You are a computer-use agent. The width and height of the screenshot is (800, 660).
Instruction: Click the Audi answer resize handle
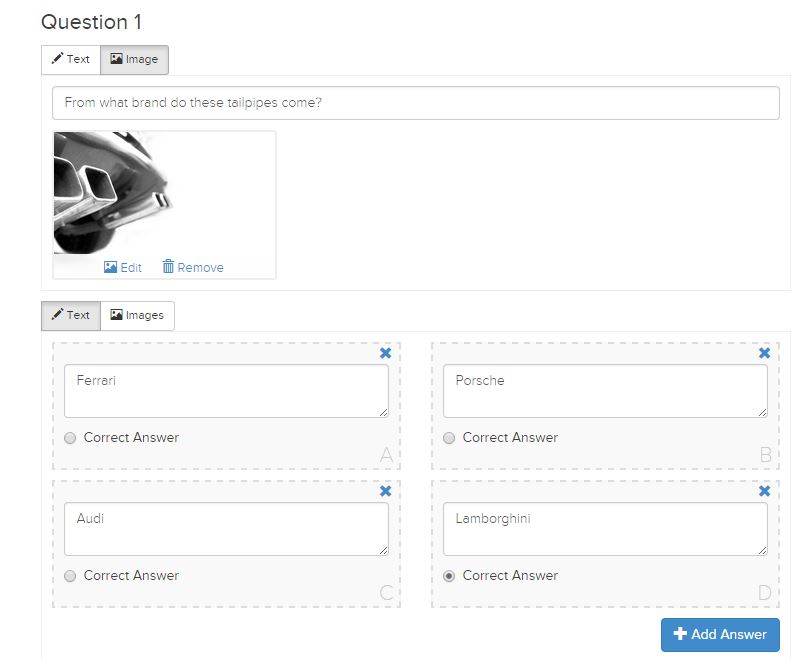pyautogui.click(x=383, y=550)
